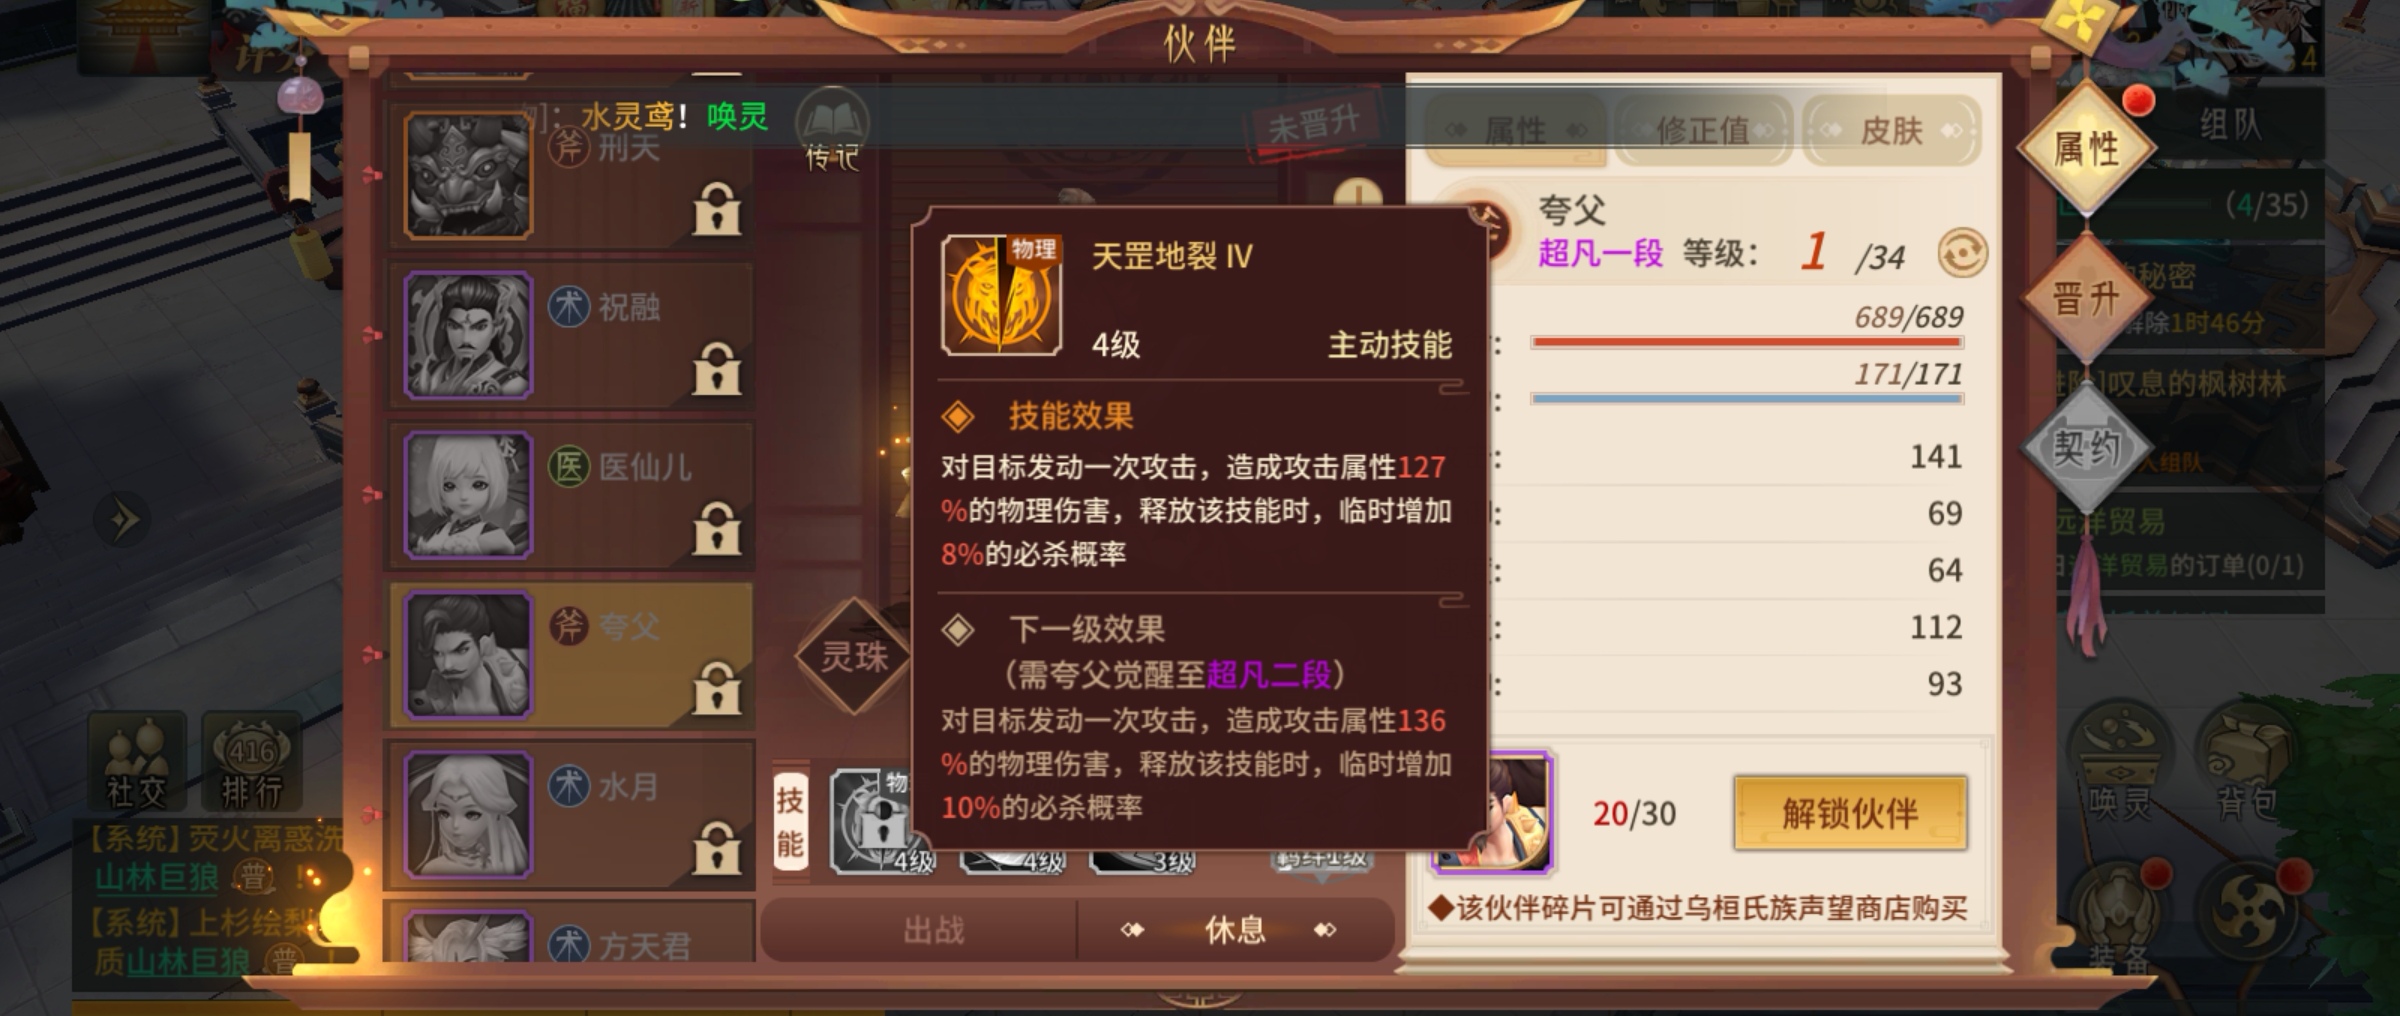The height and width of the screenshot is (1016, 2400).
Task: Open the 排行 ranking icon
Action: pos(251,762)
